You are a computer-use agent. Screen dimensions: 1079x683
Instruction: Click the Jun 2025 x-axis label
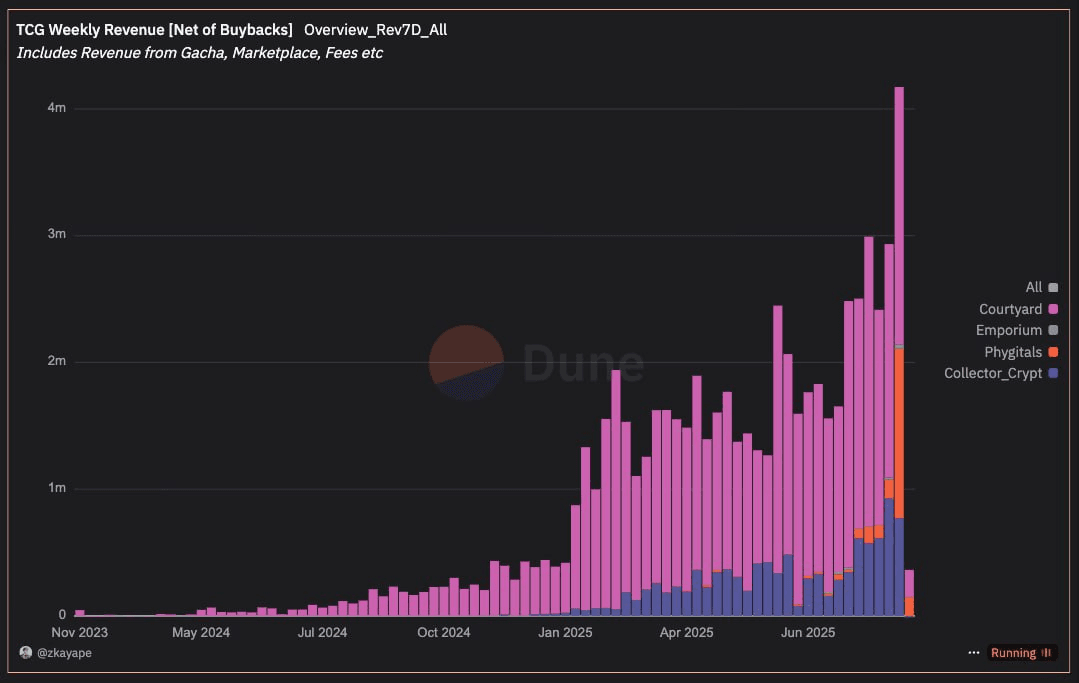click(x=808, y=633)
